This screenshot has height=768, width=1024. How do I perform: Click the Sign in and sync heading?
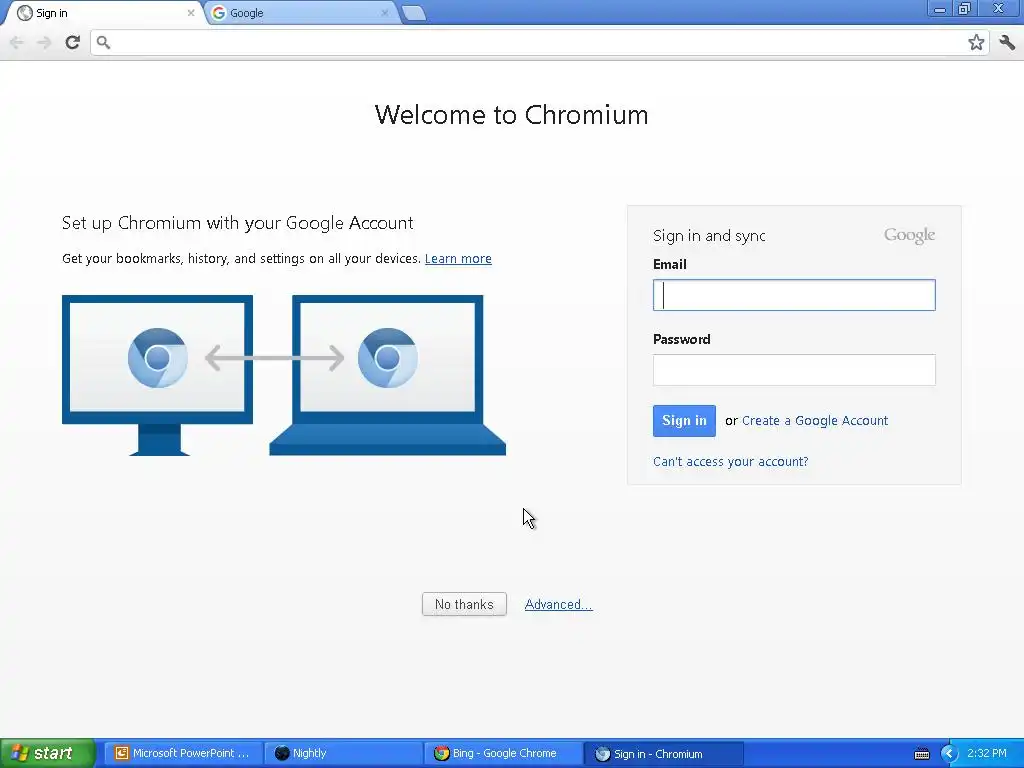click(x=709, y=236)
